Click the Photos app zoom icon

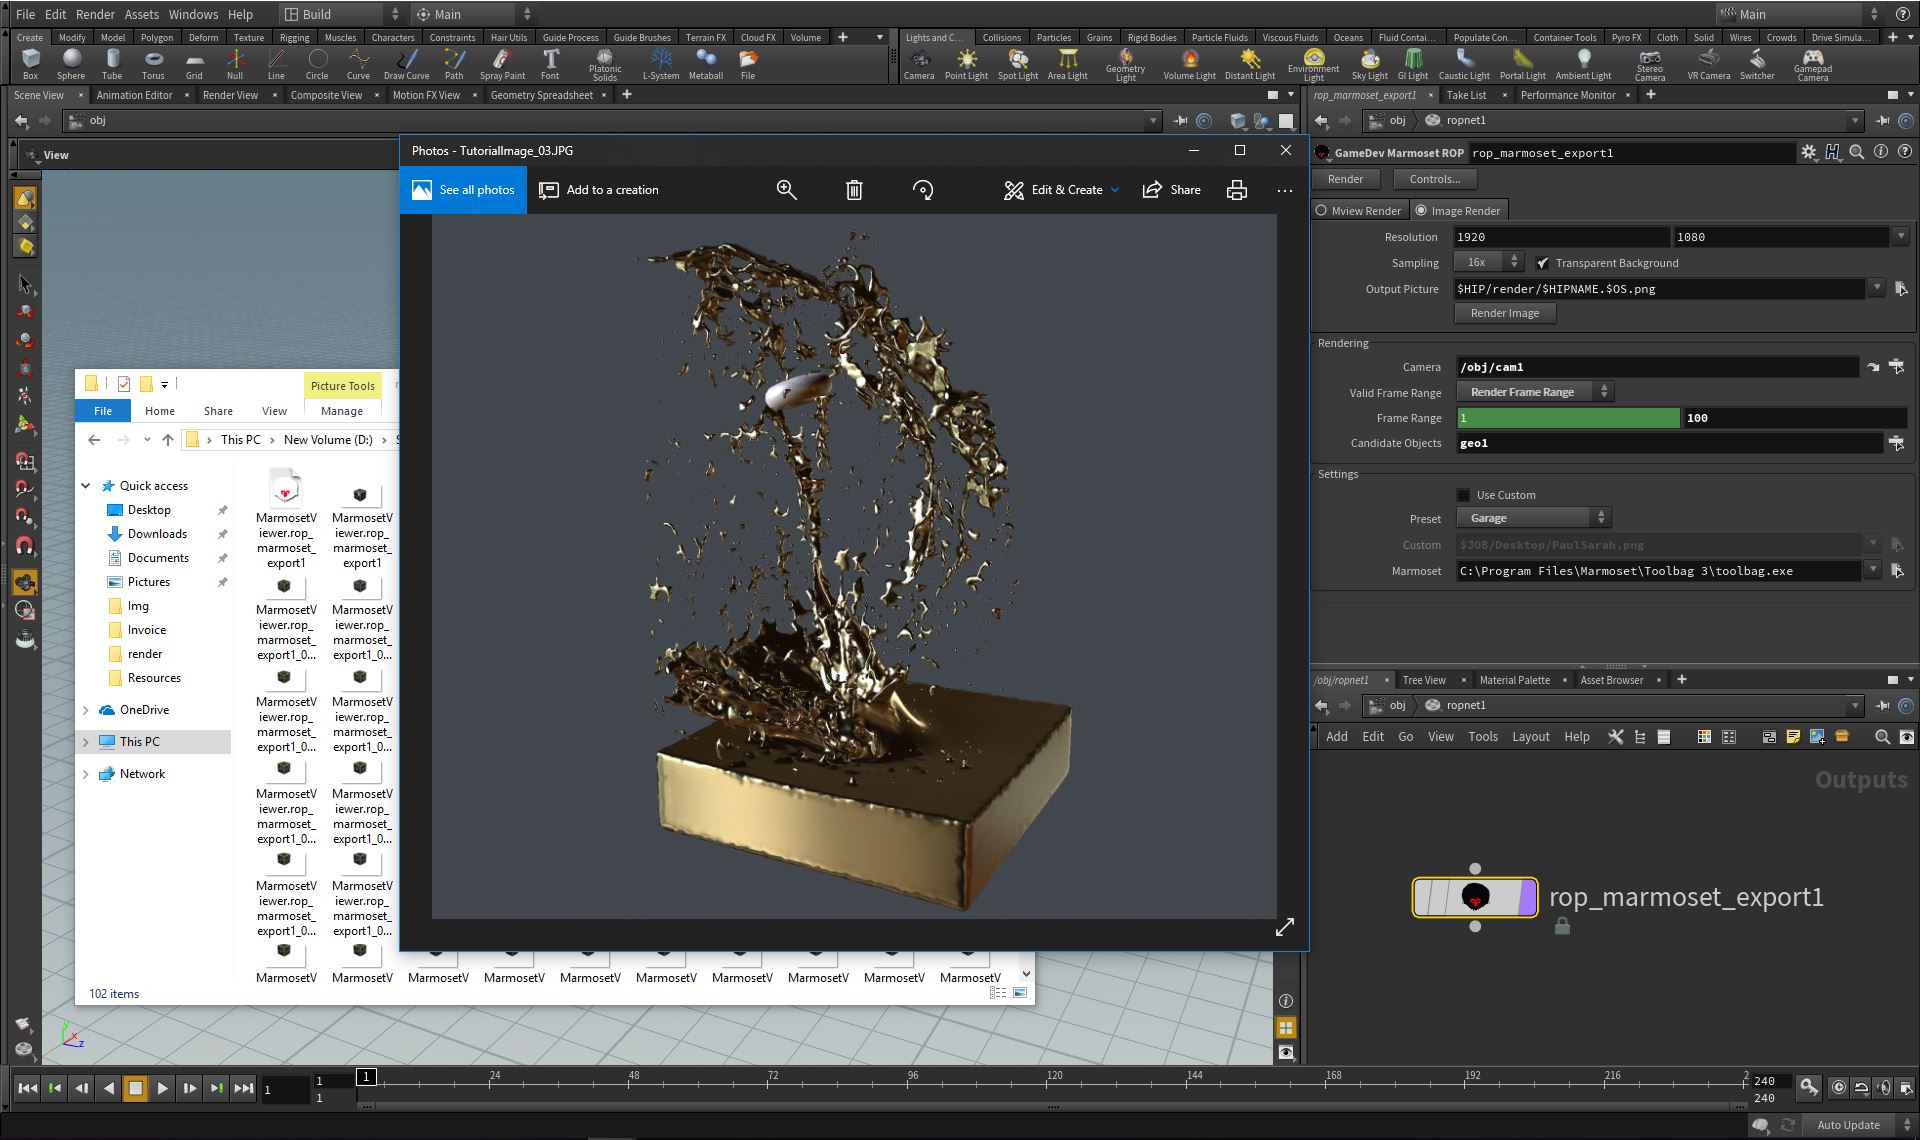pyautogui.click(x=787, y=190)
